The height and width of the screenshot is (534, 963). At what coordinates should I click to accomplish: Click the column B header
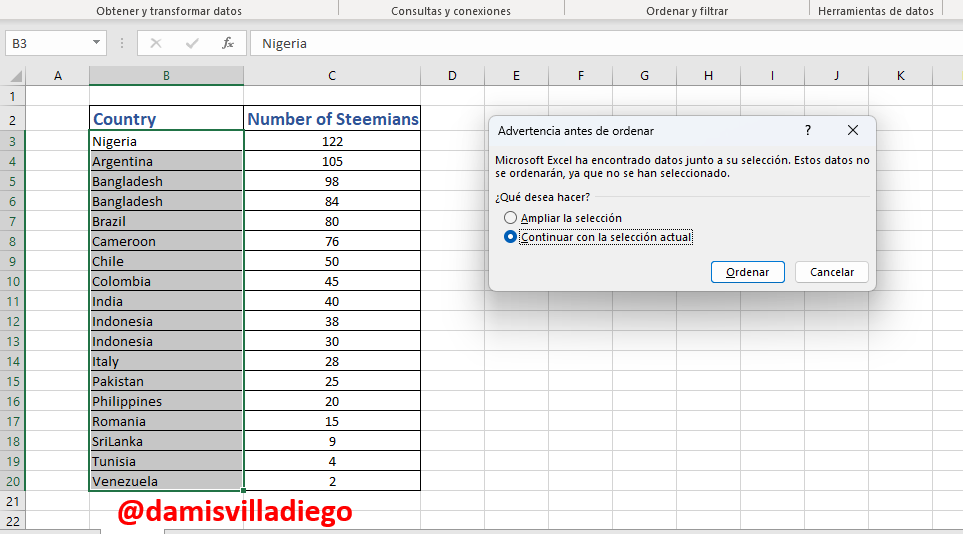[x=166, y=76]
